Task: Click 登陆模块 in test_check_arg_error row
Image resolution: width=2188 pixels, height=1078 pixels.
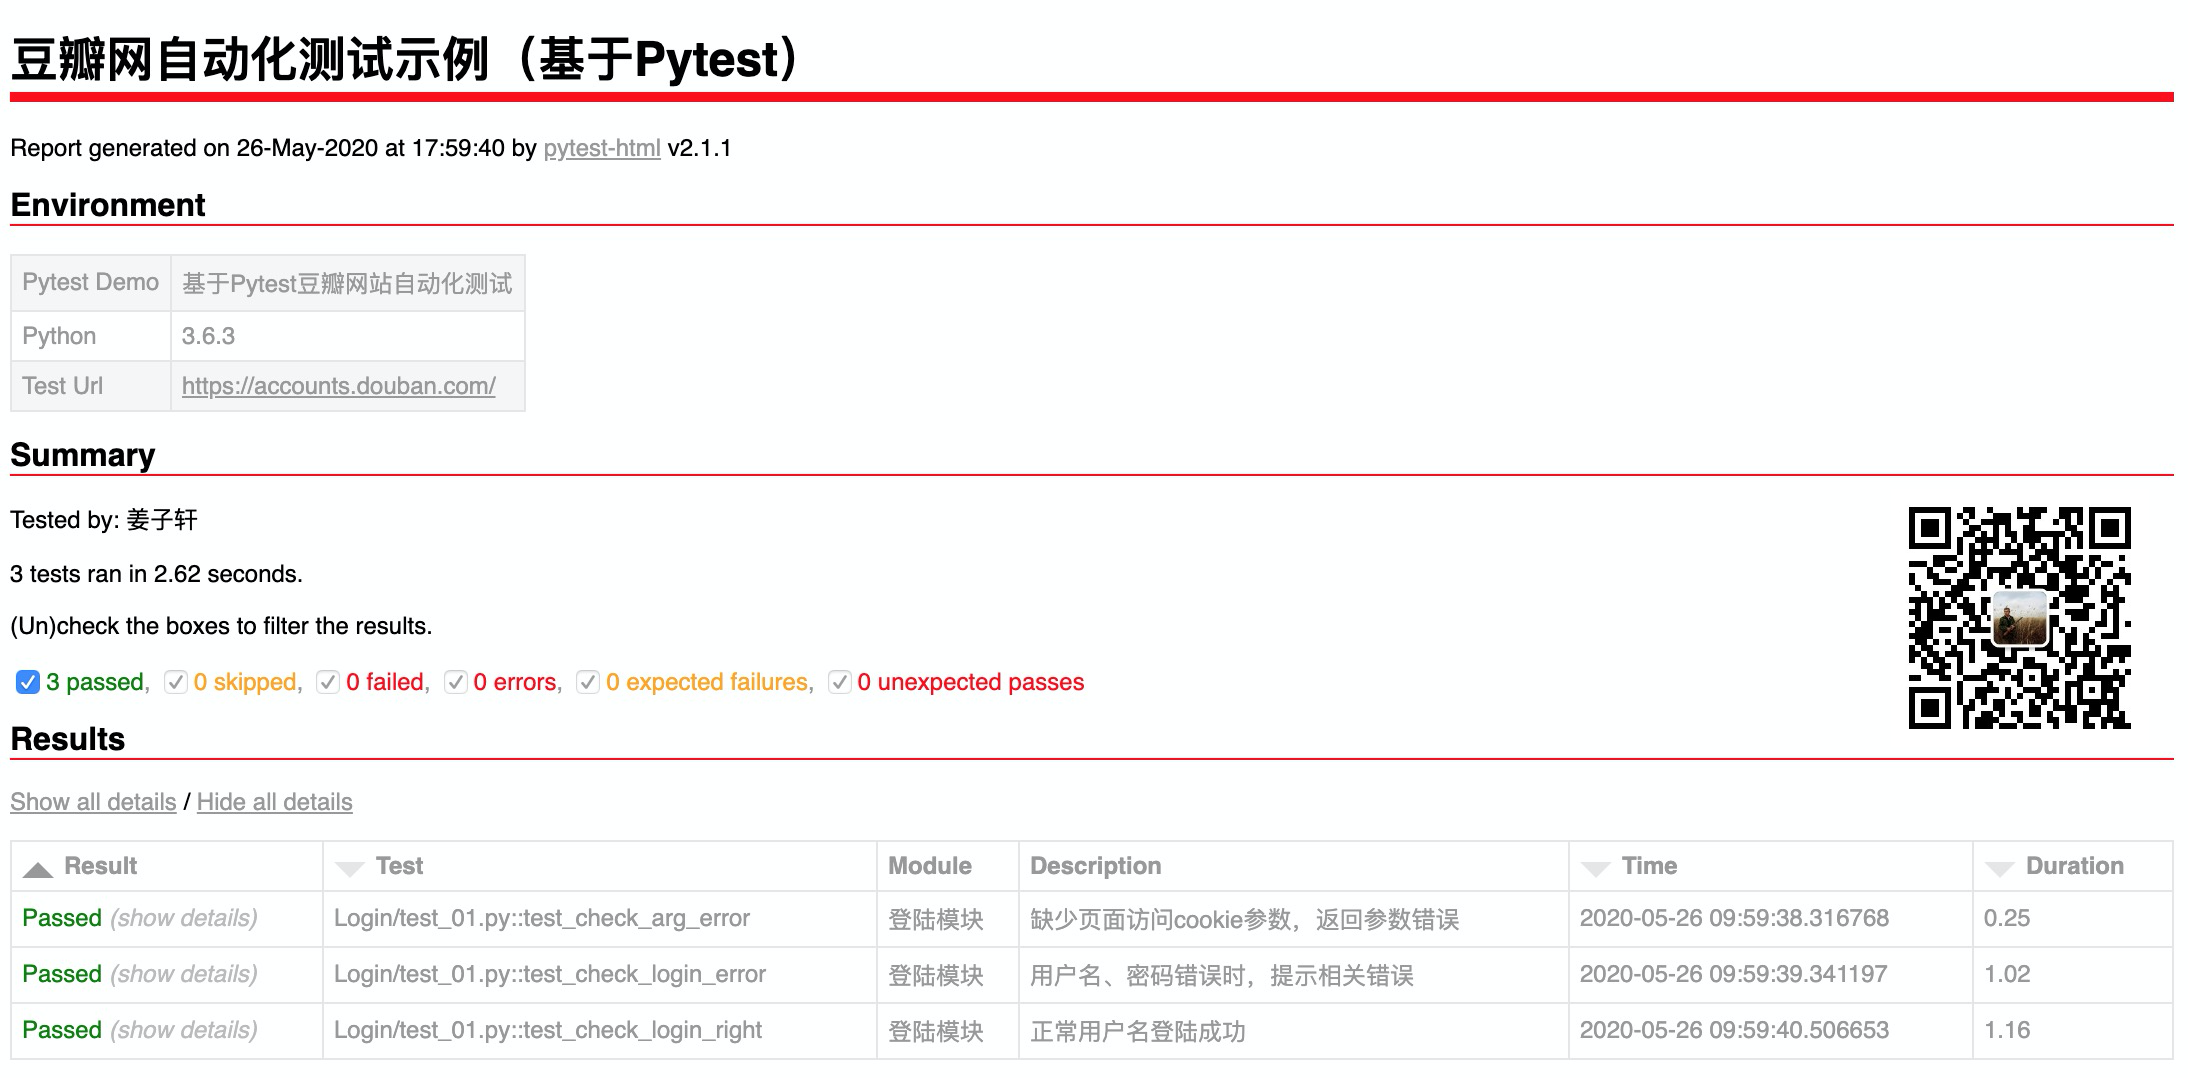Action: click(936, 919)
